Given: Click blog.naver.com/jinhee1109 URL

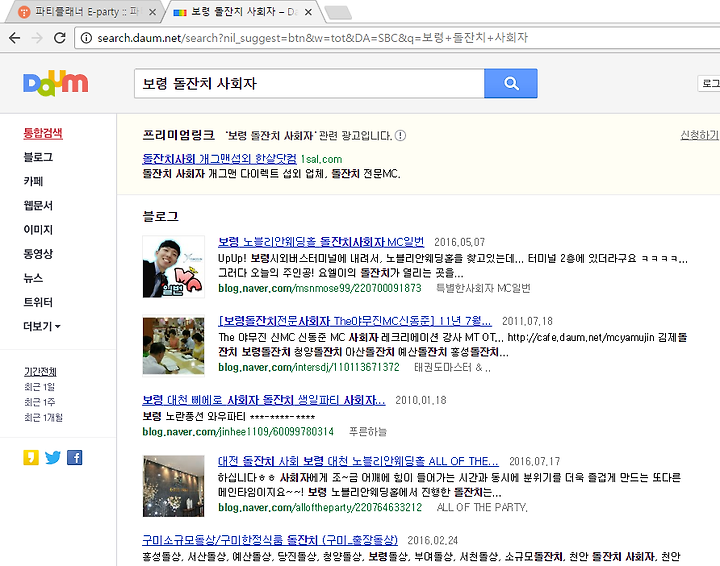Looking at the screenshot, I should click(238, 432).
